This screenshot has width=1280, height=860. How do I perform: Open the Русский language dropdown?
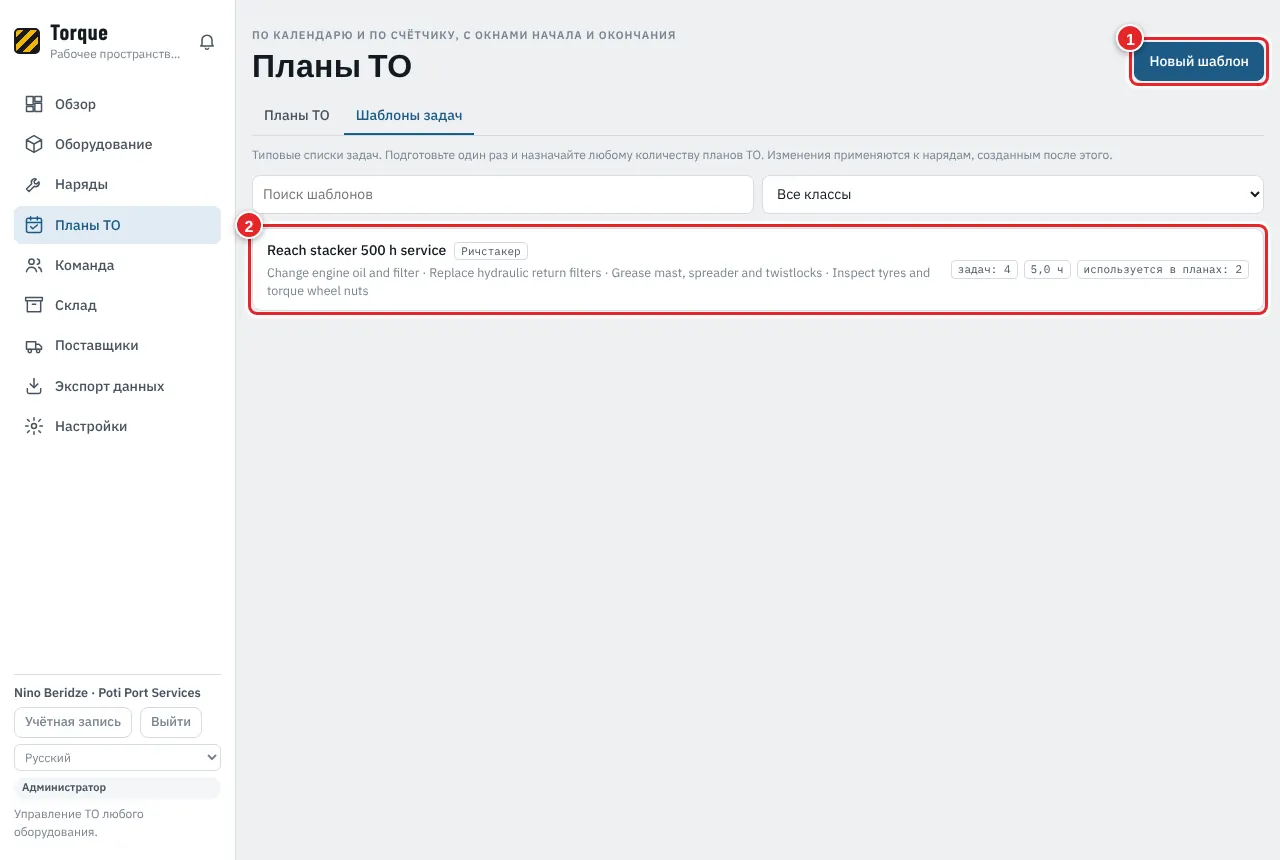click(x=117, y=758)
